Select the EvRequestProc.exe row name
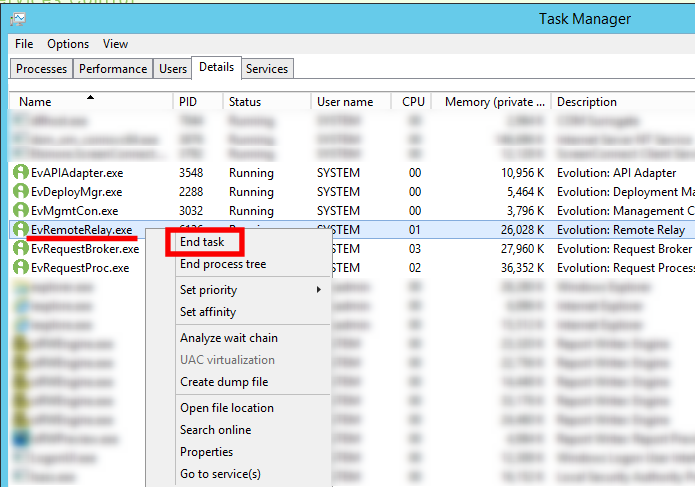 coord(80,268)
